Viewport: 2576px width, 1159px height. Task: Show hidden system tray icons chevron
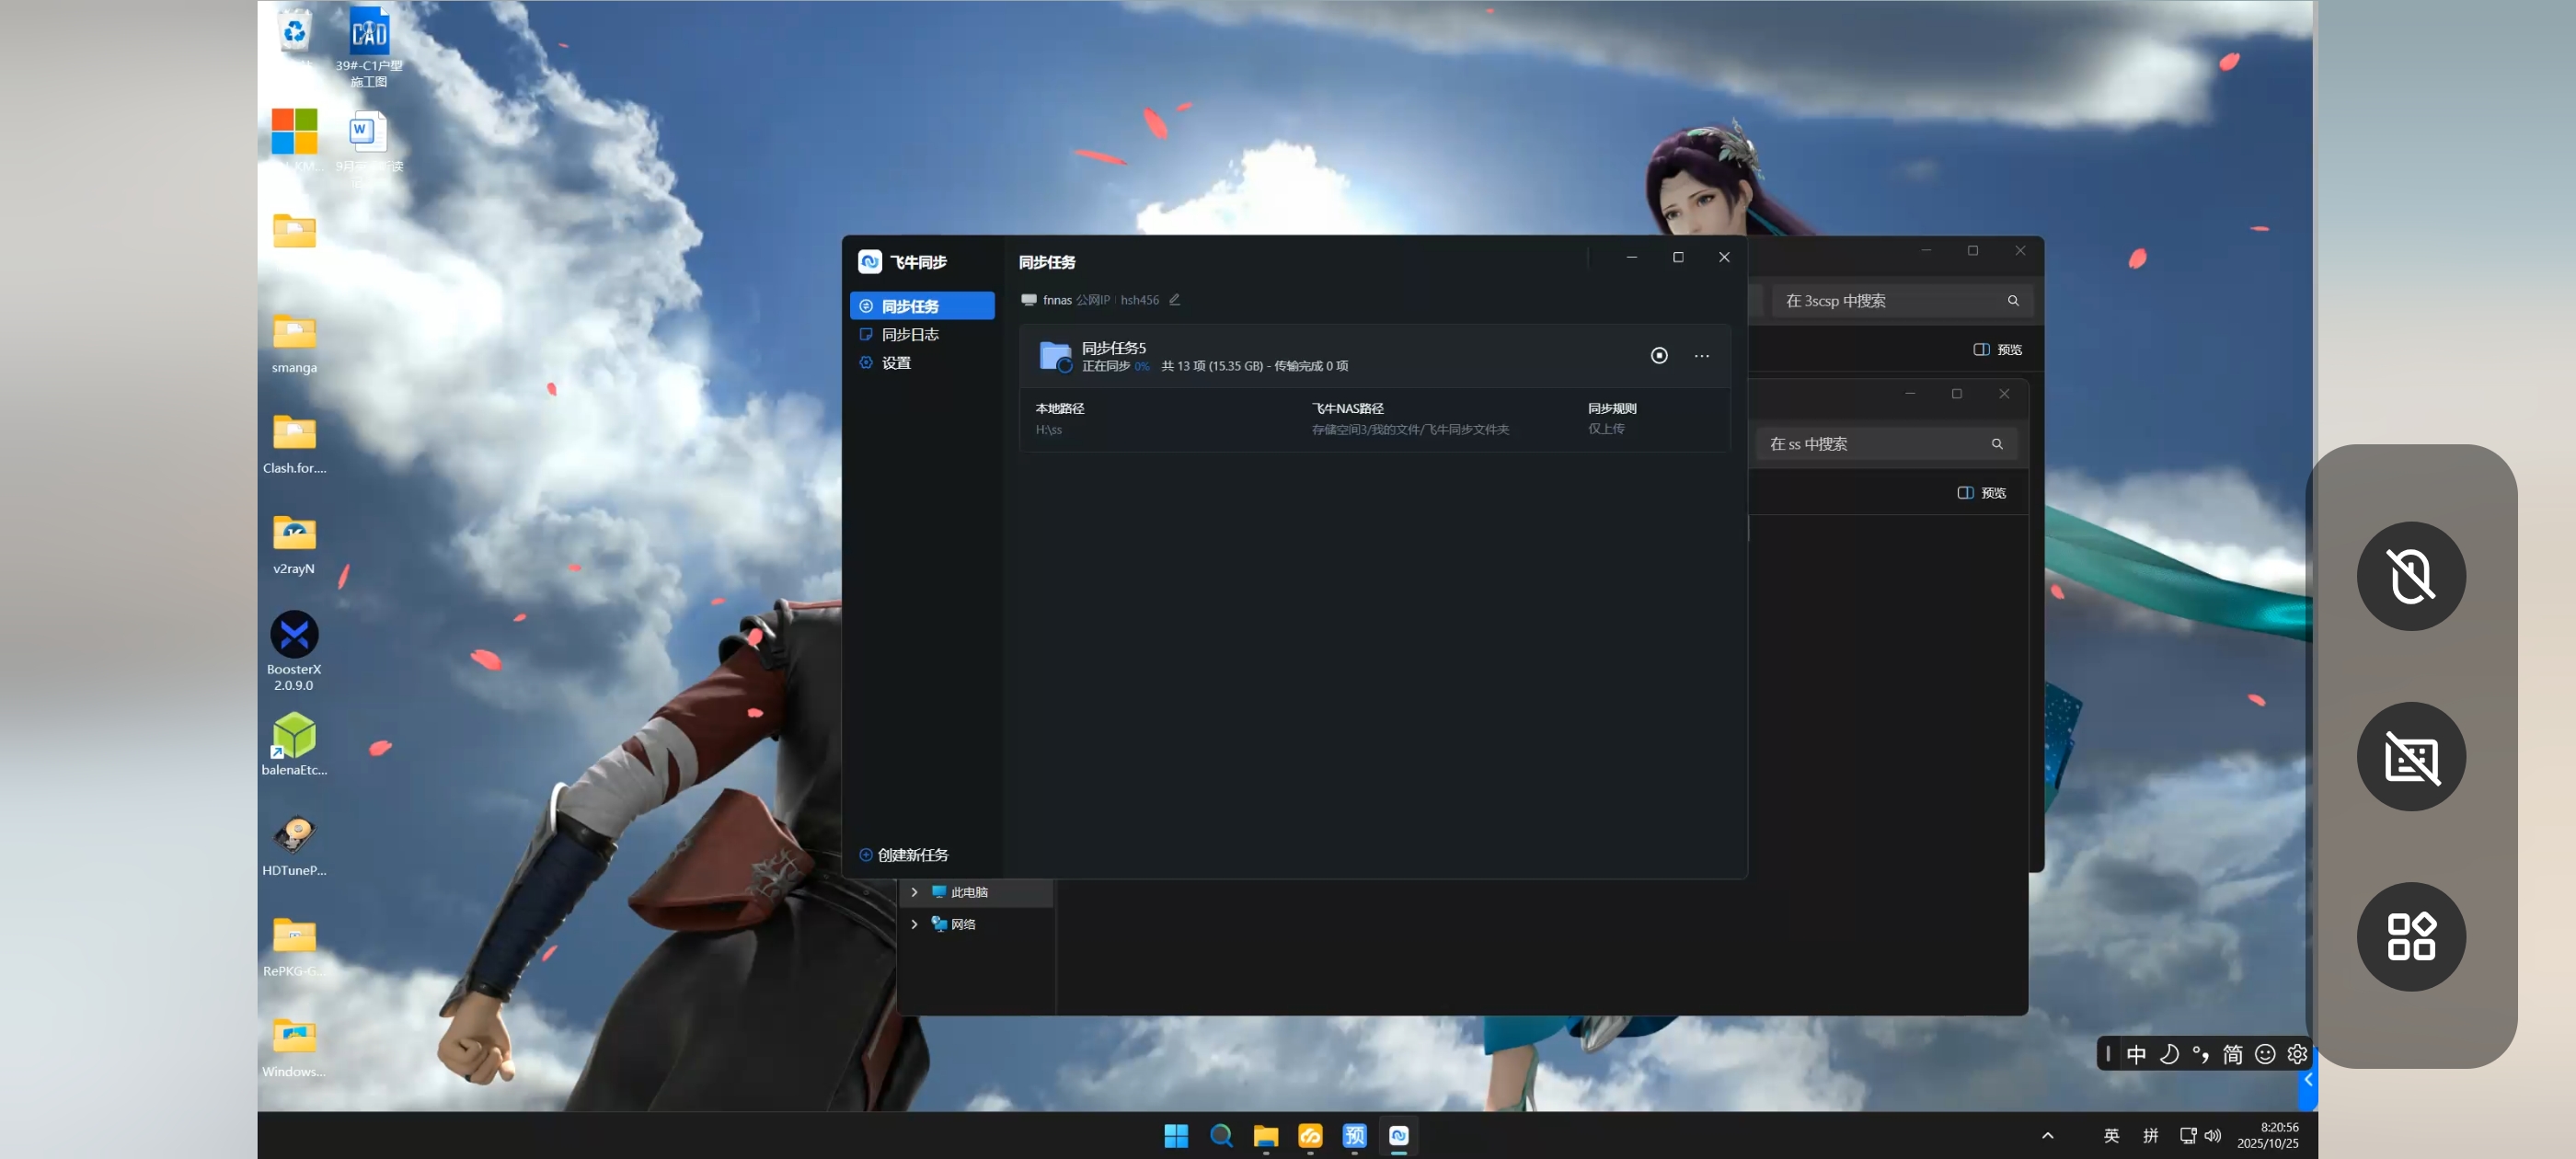(2047, 1135)
